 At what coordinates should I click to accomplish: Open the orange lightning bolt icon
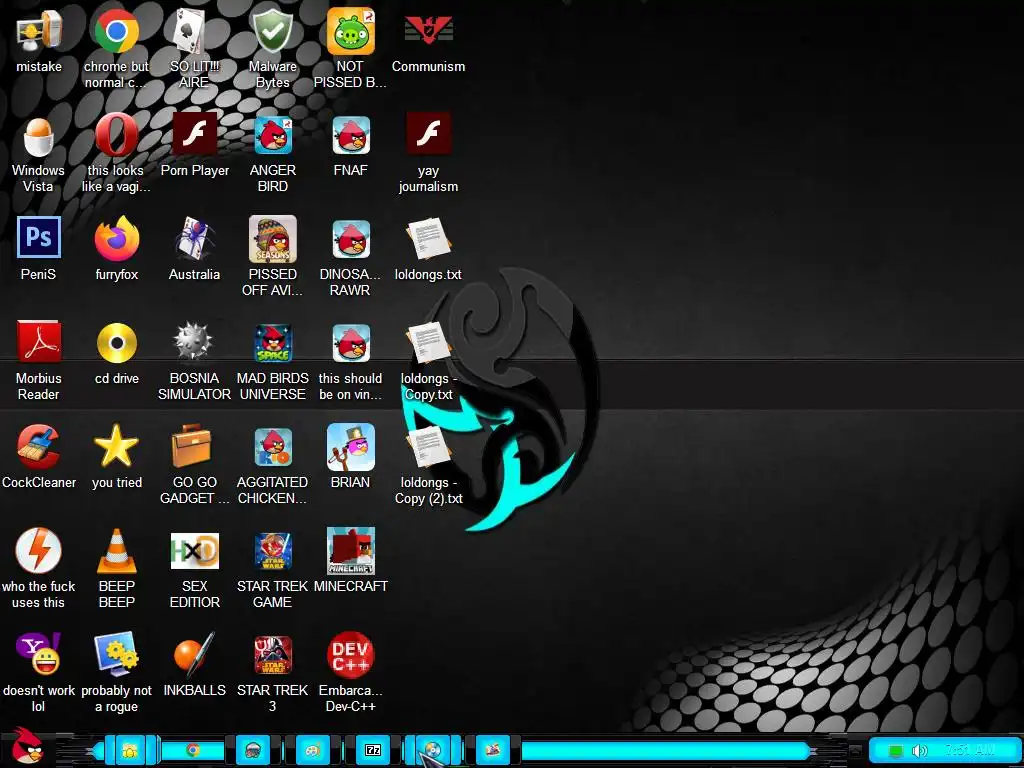pyautogui.click(x=39, y=551)
